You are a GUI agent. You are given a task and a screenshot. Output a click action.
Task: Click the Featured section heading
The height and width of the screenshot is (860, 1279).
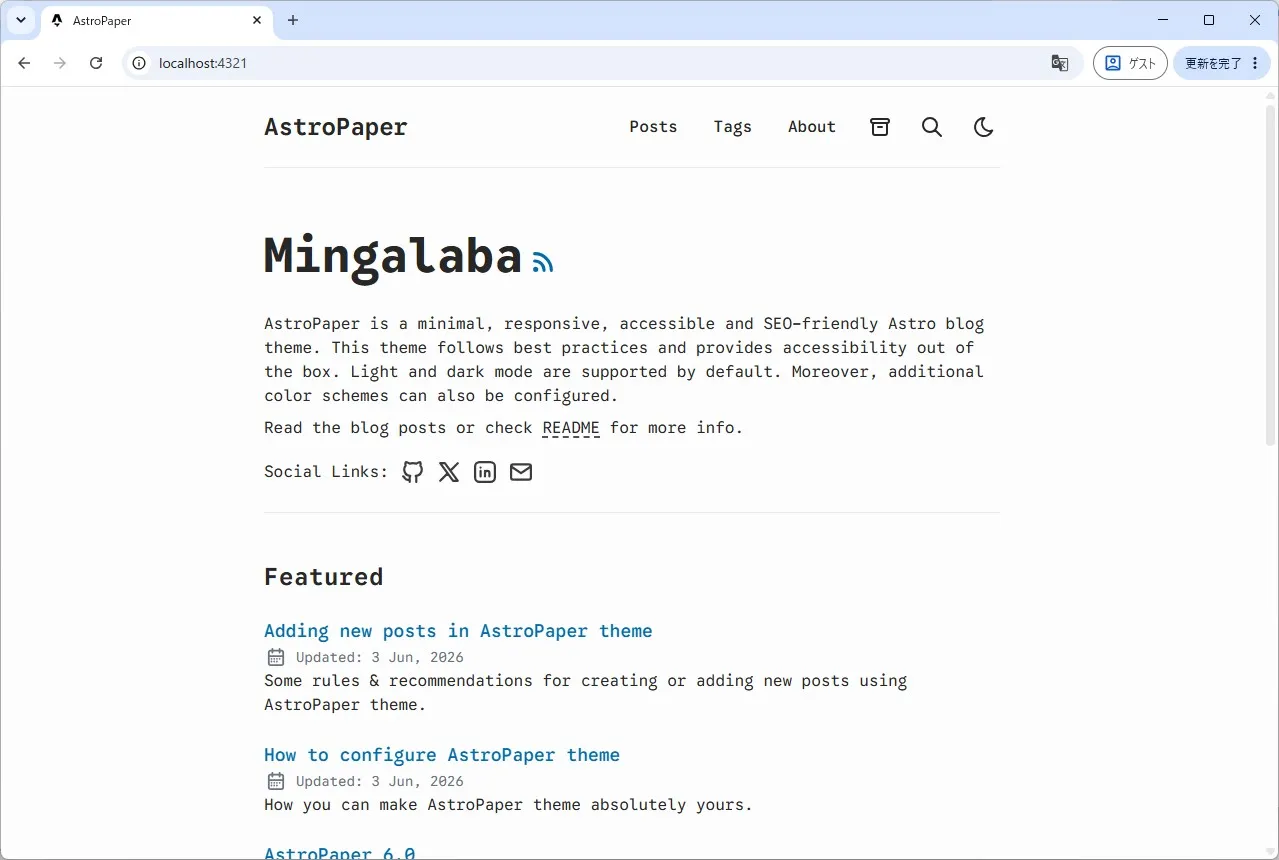tap(324, 577)
